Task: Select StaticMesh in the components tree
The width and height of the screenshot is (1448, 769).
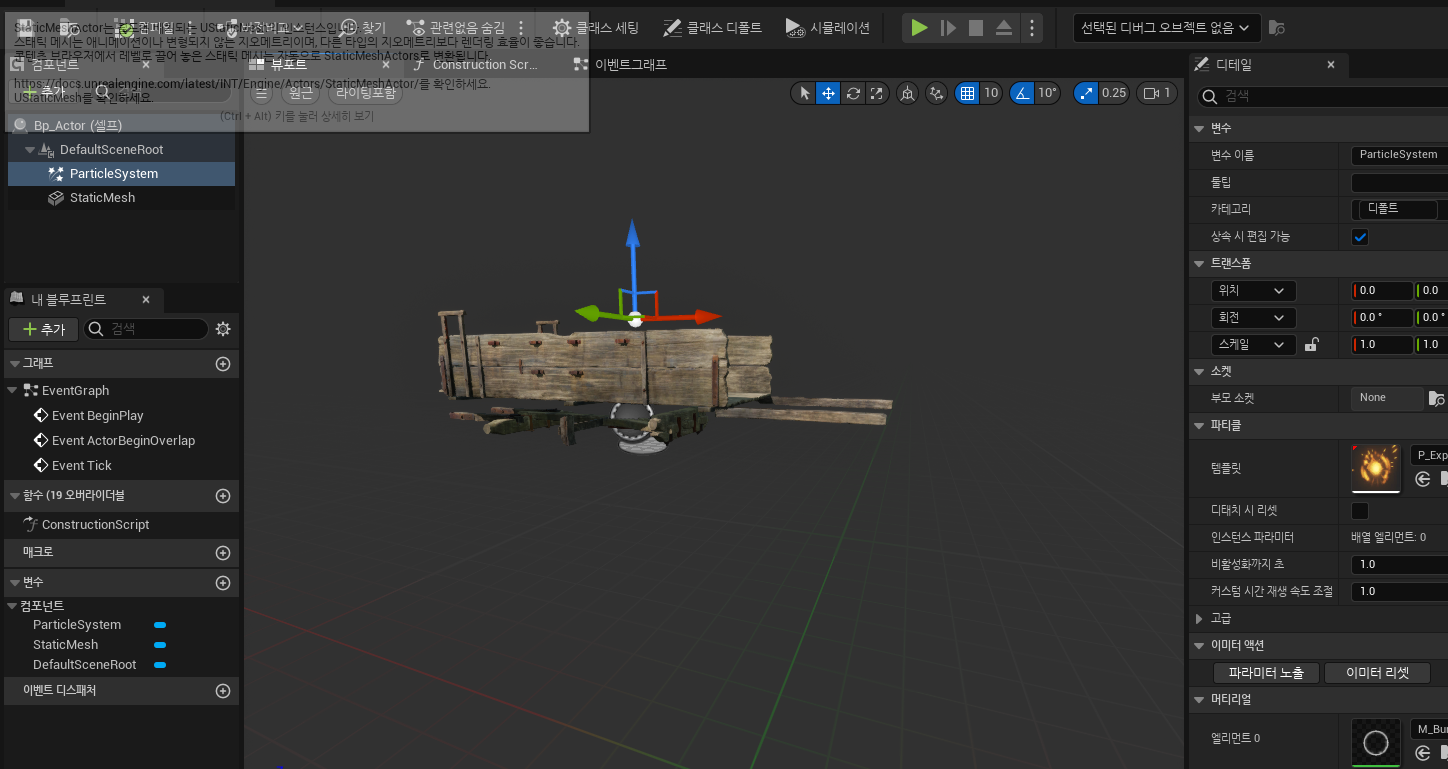Action: pos(122,198)
